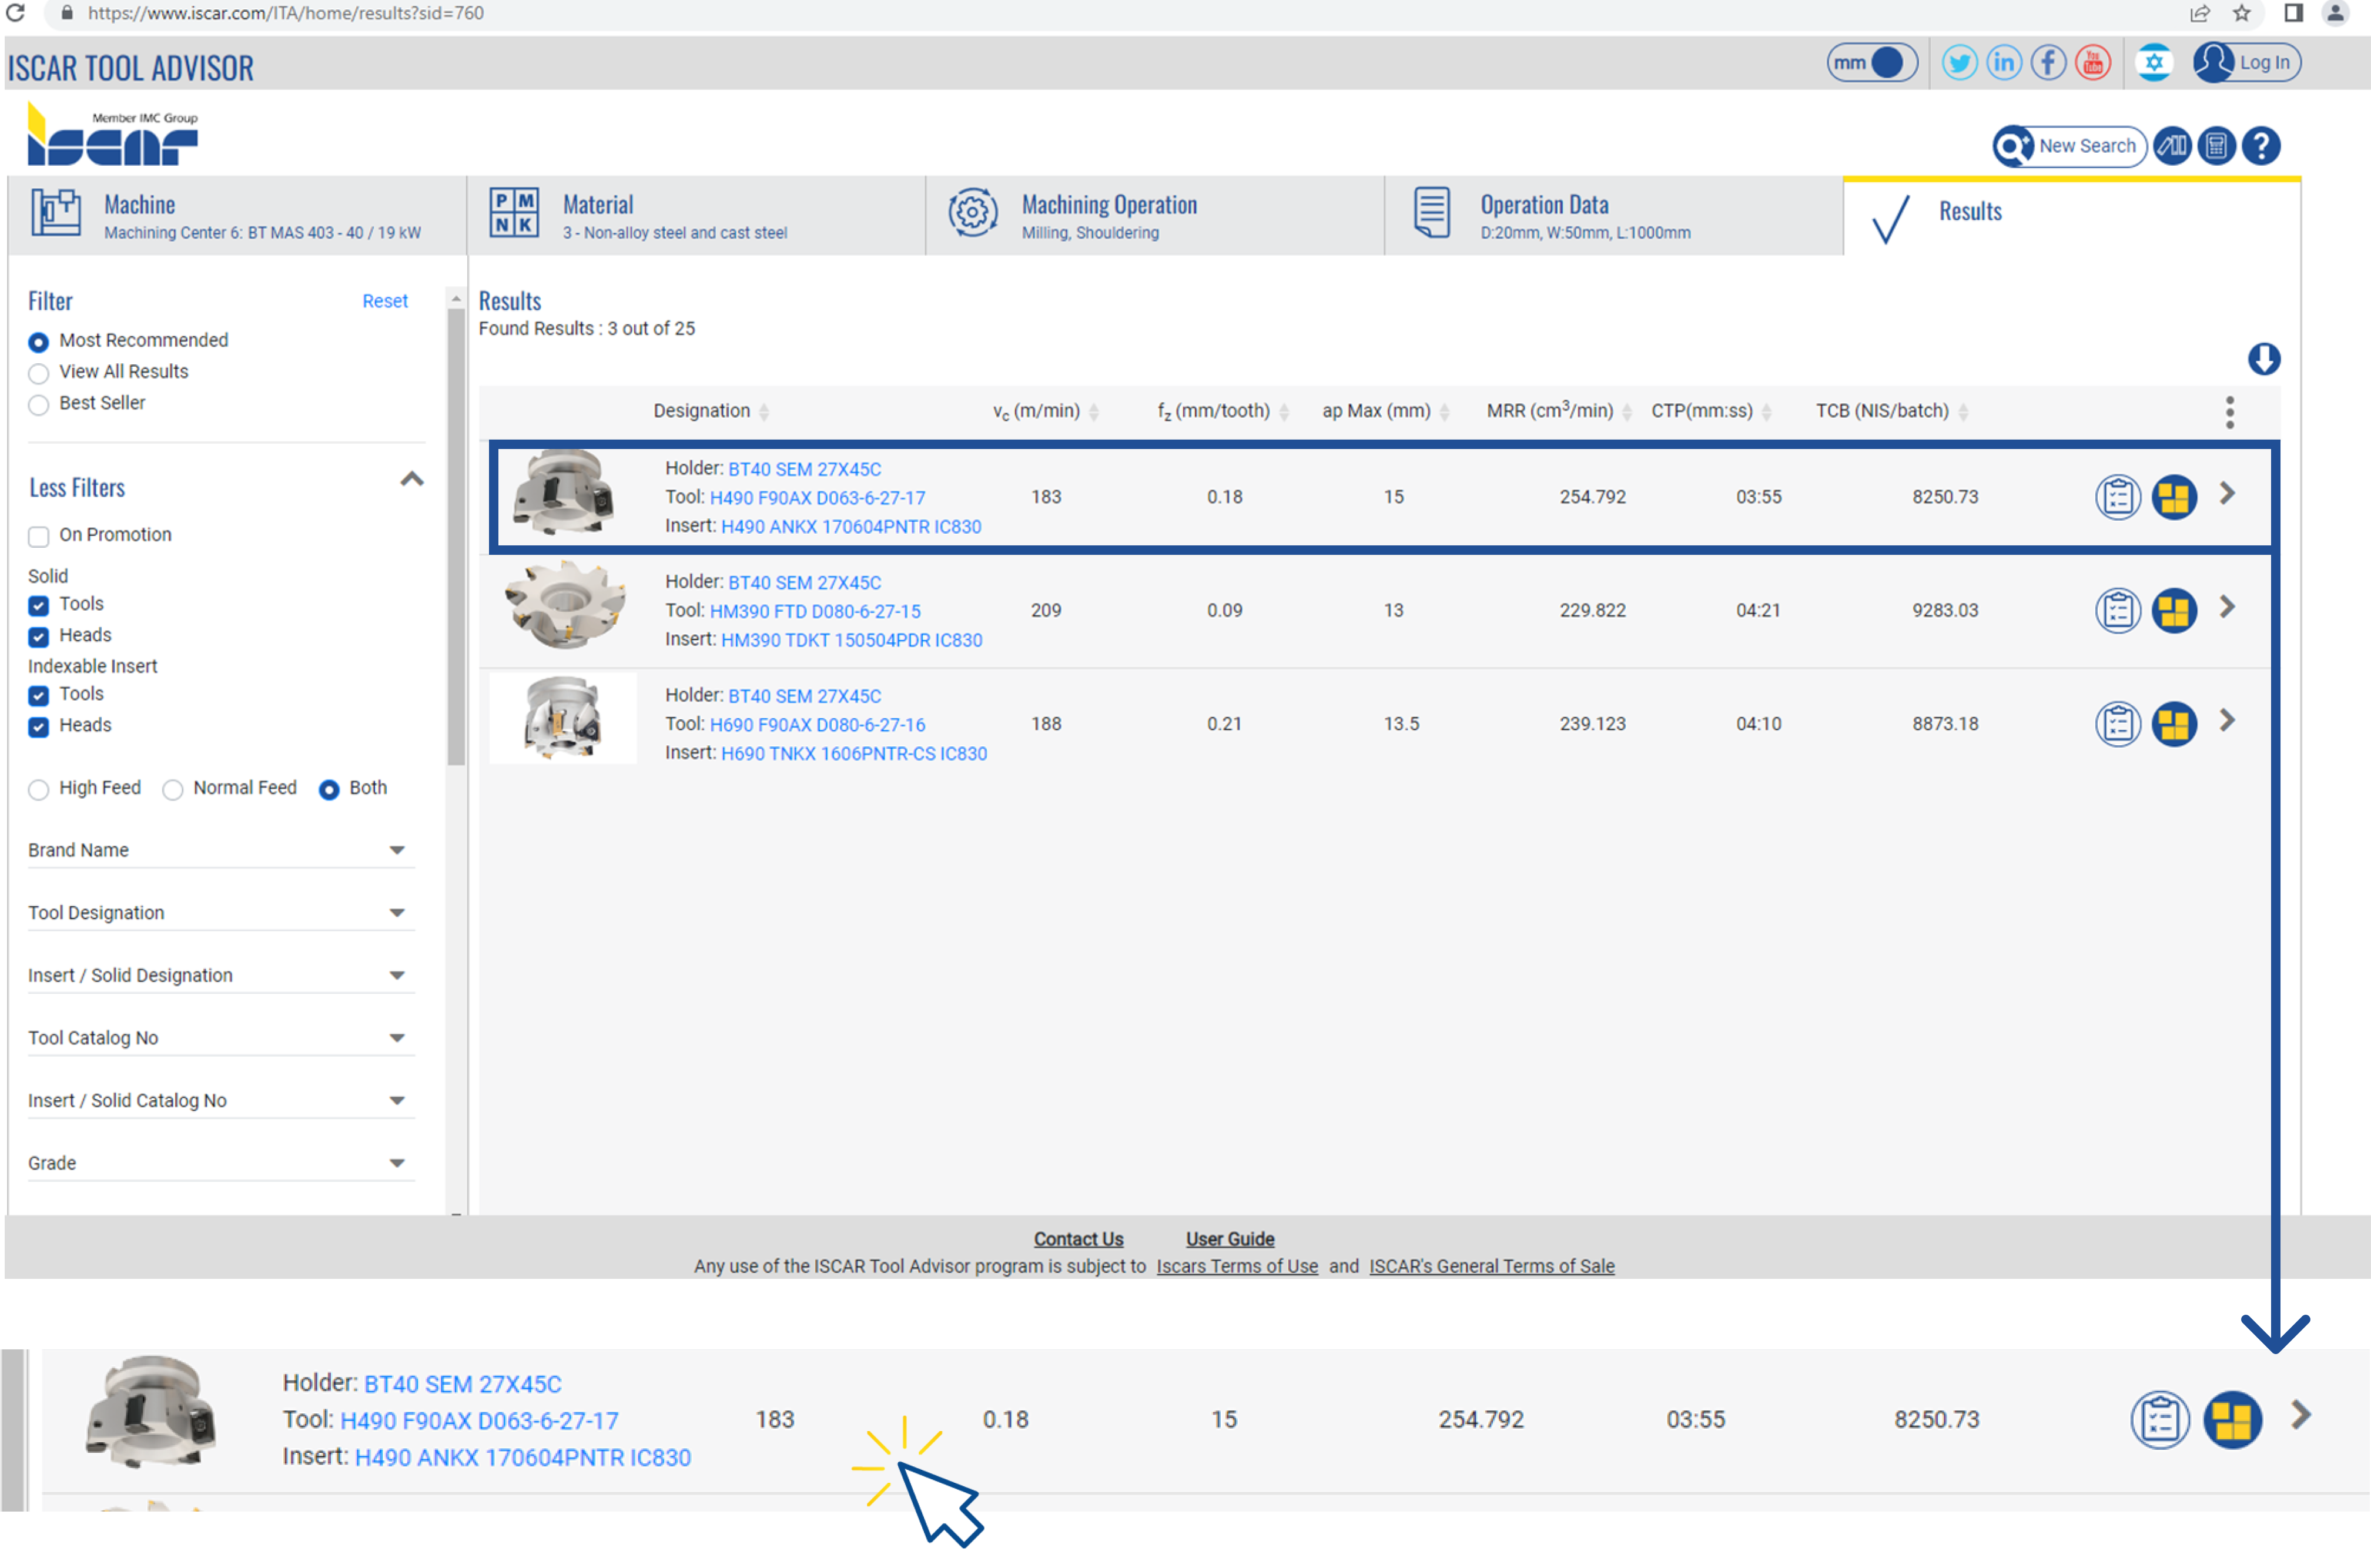This screenshot has width=2371, height=1568.
Task: Go to the Machine step tab
Action: (x=237, y=217)
